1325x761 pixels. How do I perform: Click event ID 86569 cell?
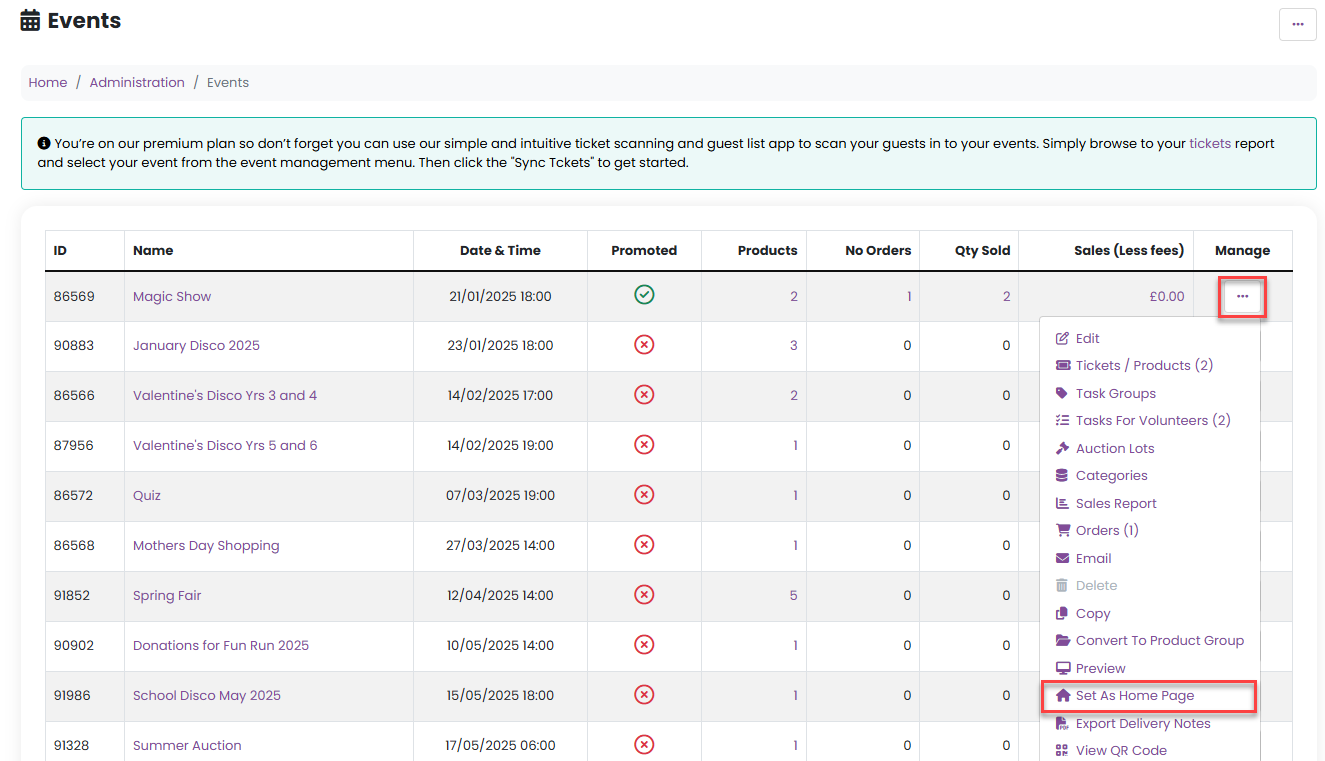[x=85, y=296]
